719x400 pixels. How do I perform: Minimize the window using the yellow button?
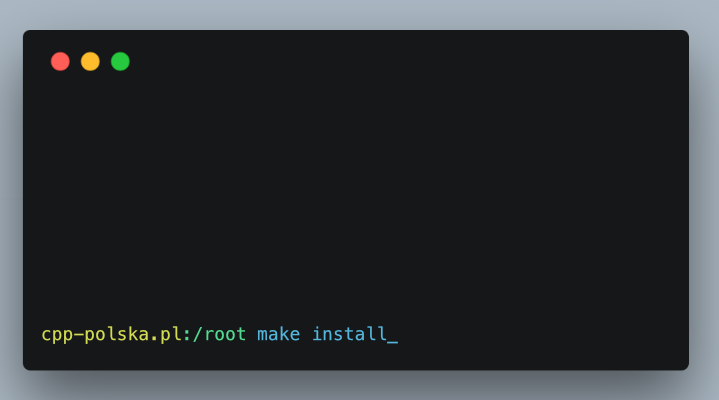pyautogui.click(x=90, y=61)
